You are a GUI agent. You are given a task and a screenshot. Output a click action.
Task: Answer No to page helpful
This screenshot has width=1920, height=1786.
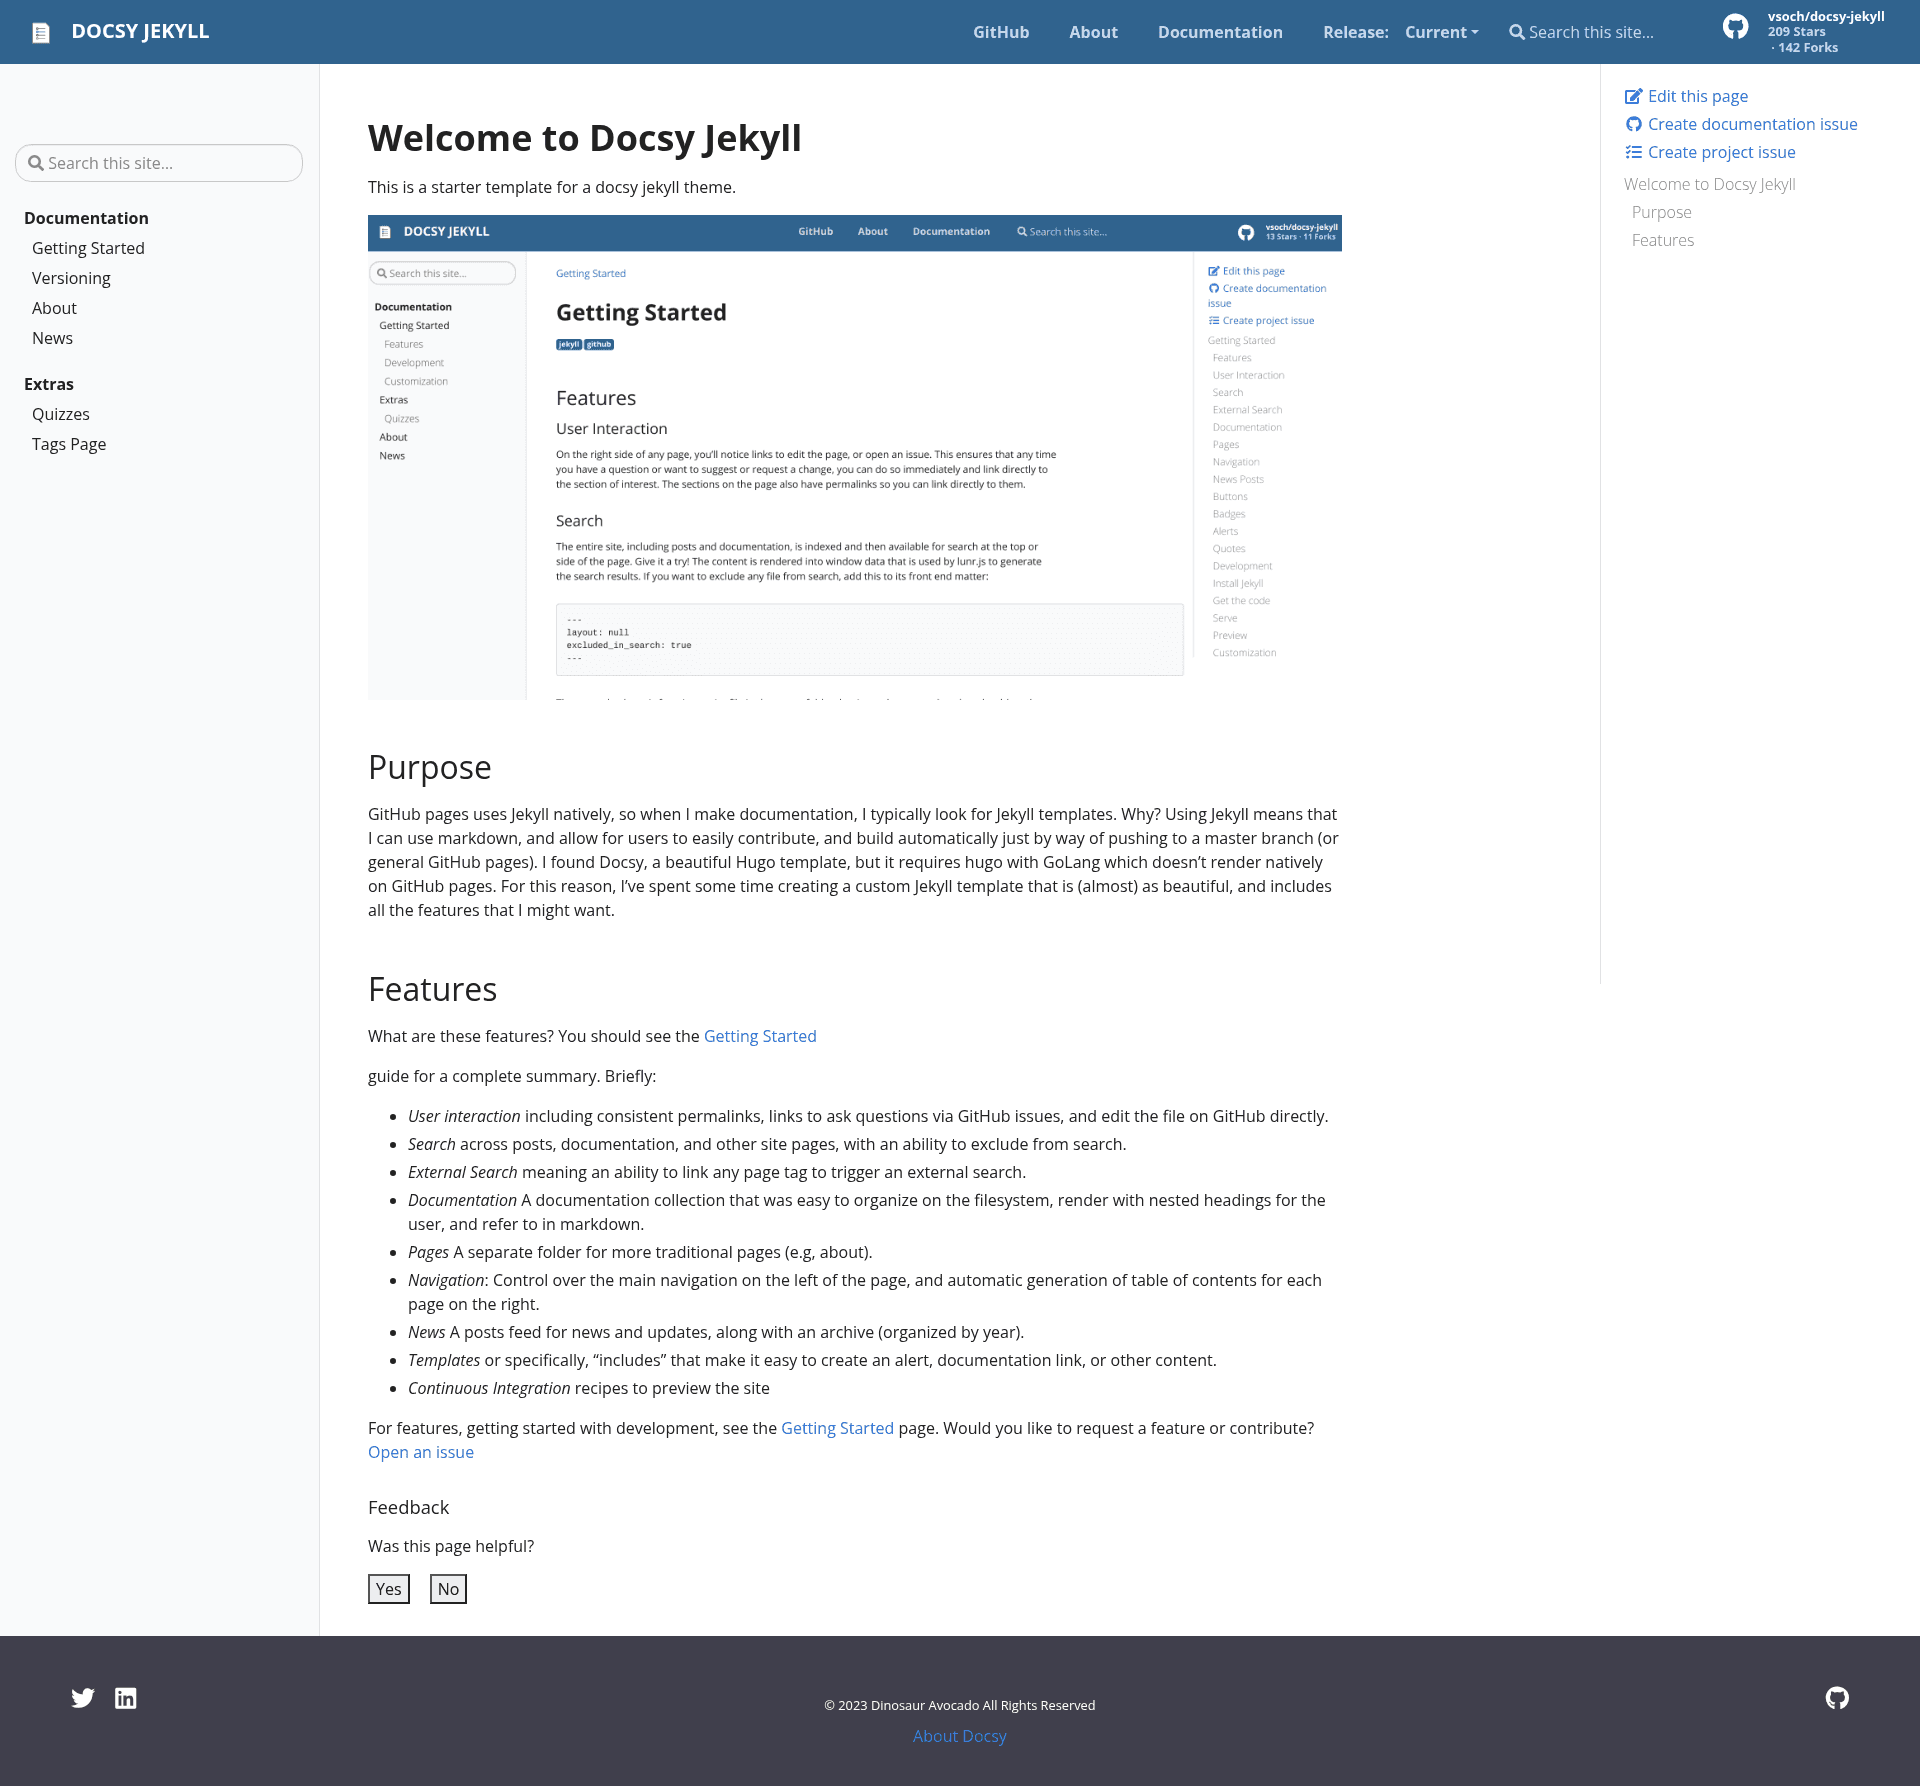click(x=448, y=1589)
